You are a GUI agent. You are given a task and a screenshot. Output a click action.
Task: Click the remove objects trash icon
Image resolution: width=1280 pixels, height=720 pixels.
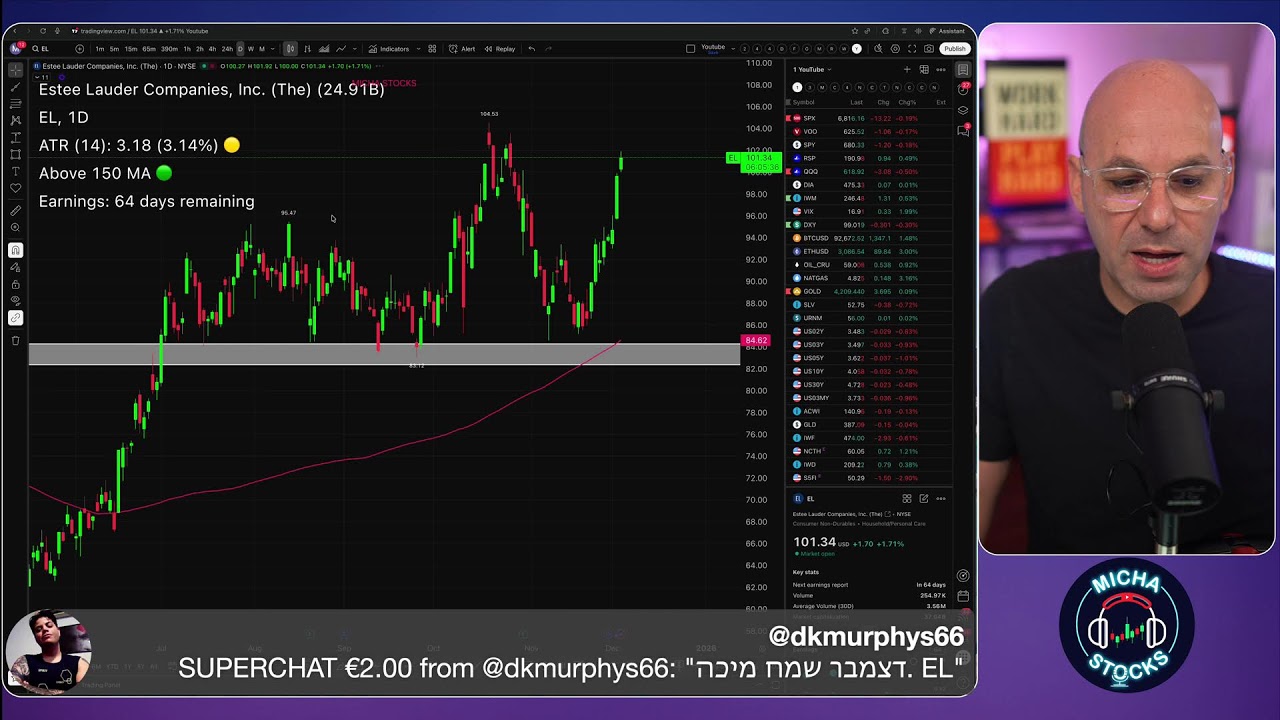pos(16,340)
